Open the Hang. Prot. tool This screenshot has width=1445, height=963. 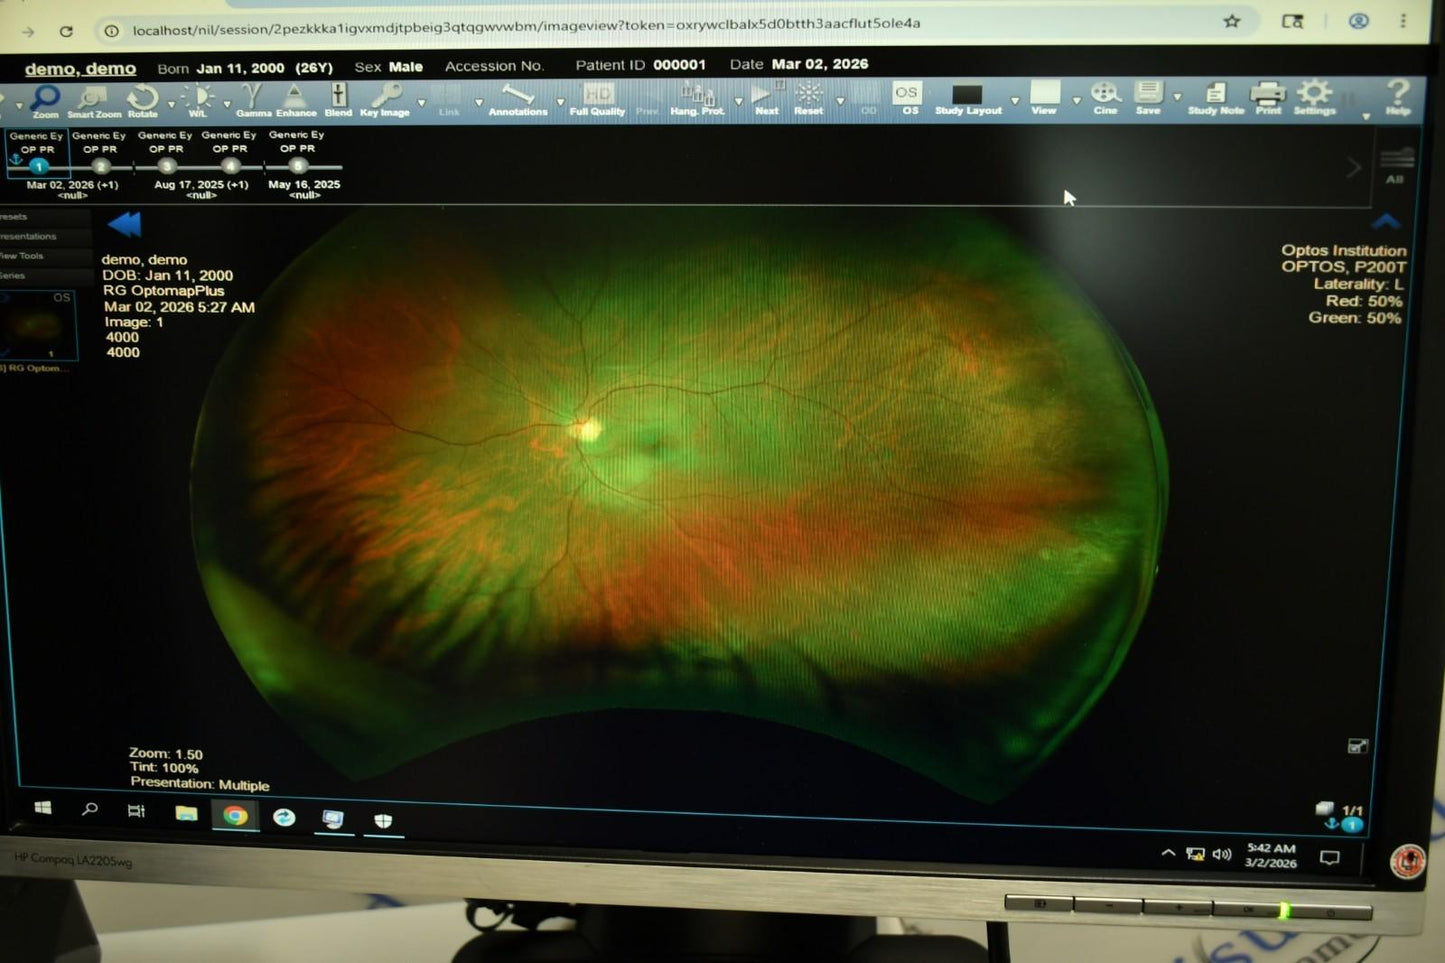point(697,101)
